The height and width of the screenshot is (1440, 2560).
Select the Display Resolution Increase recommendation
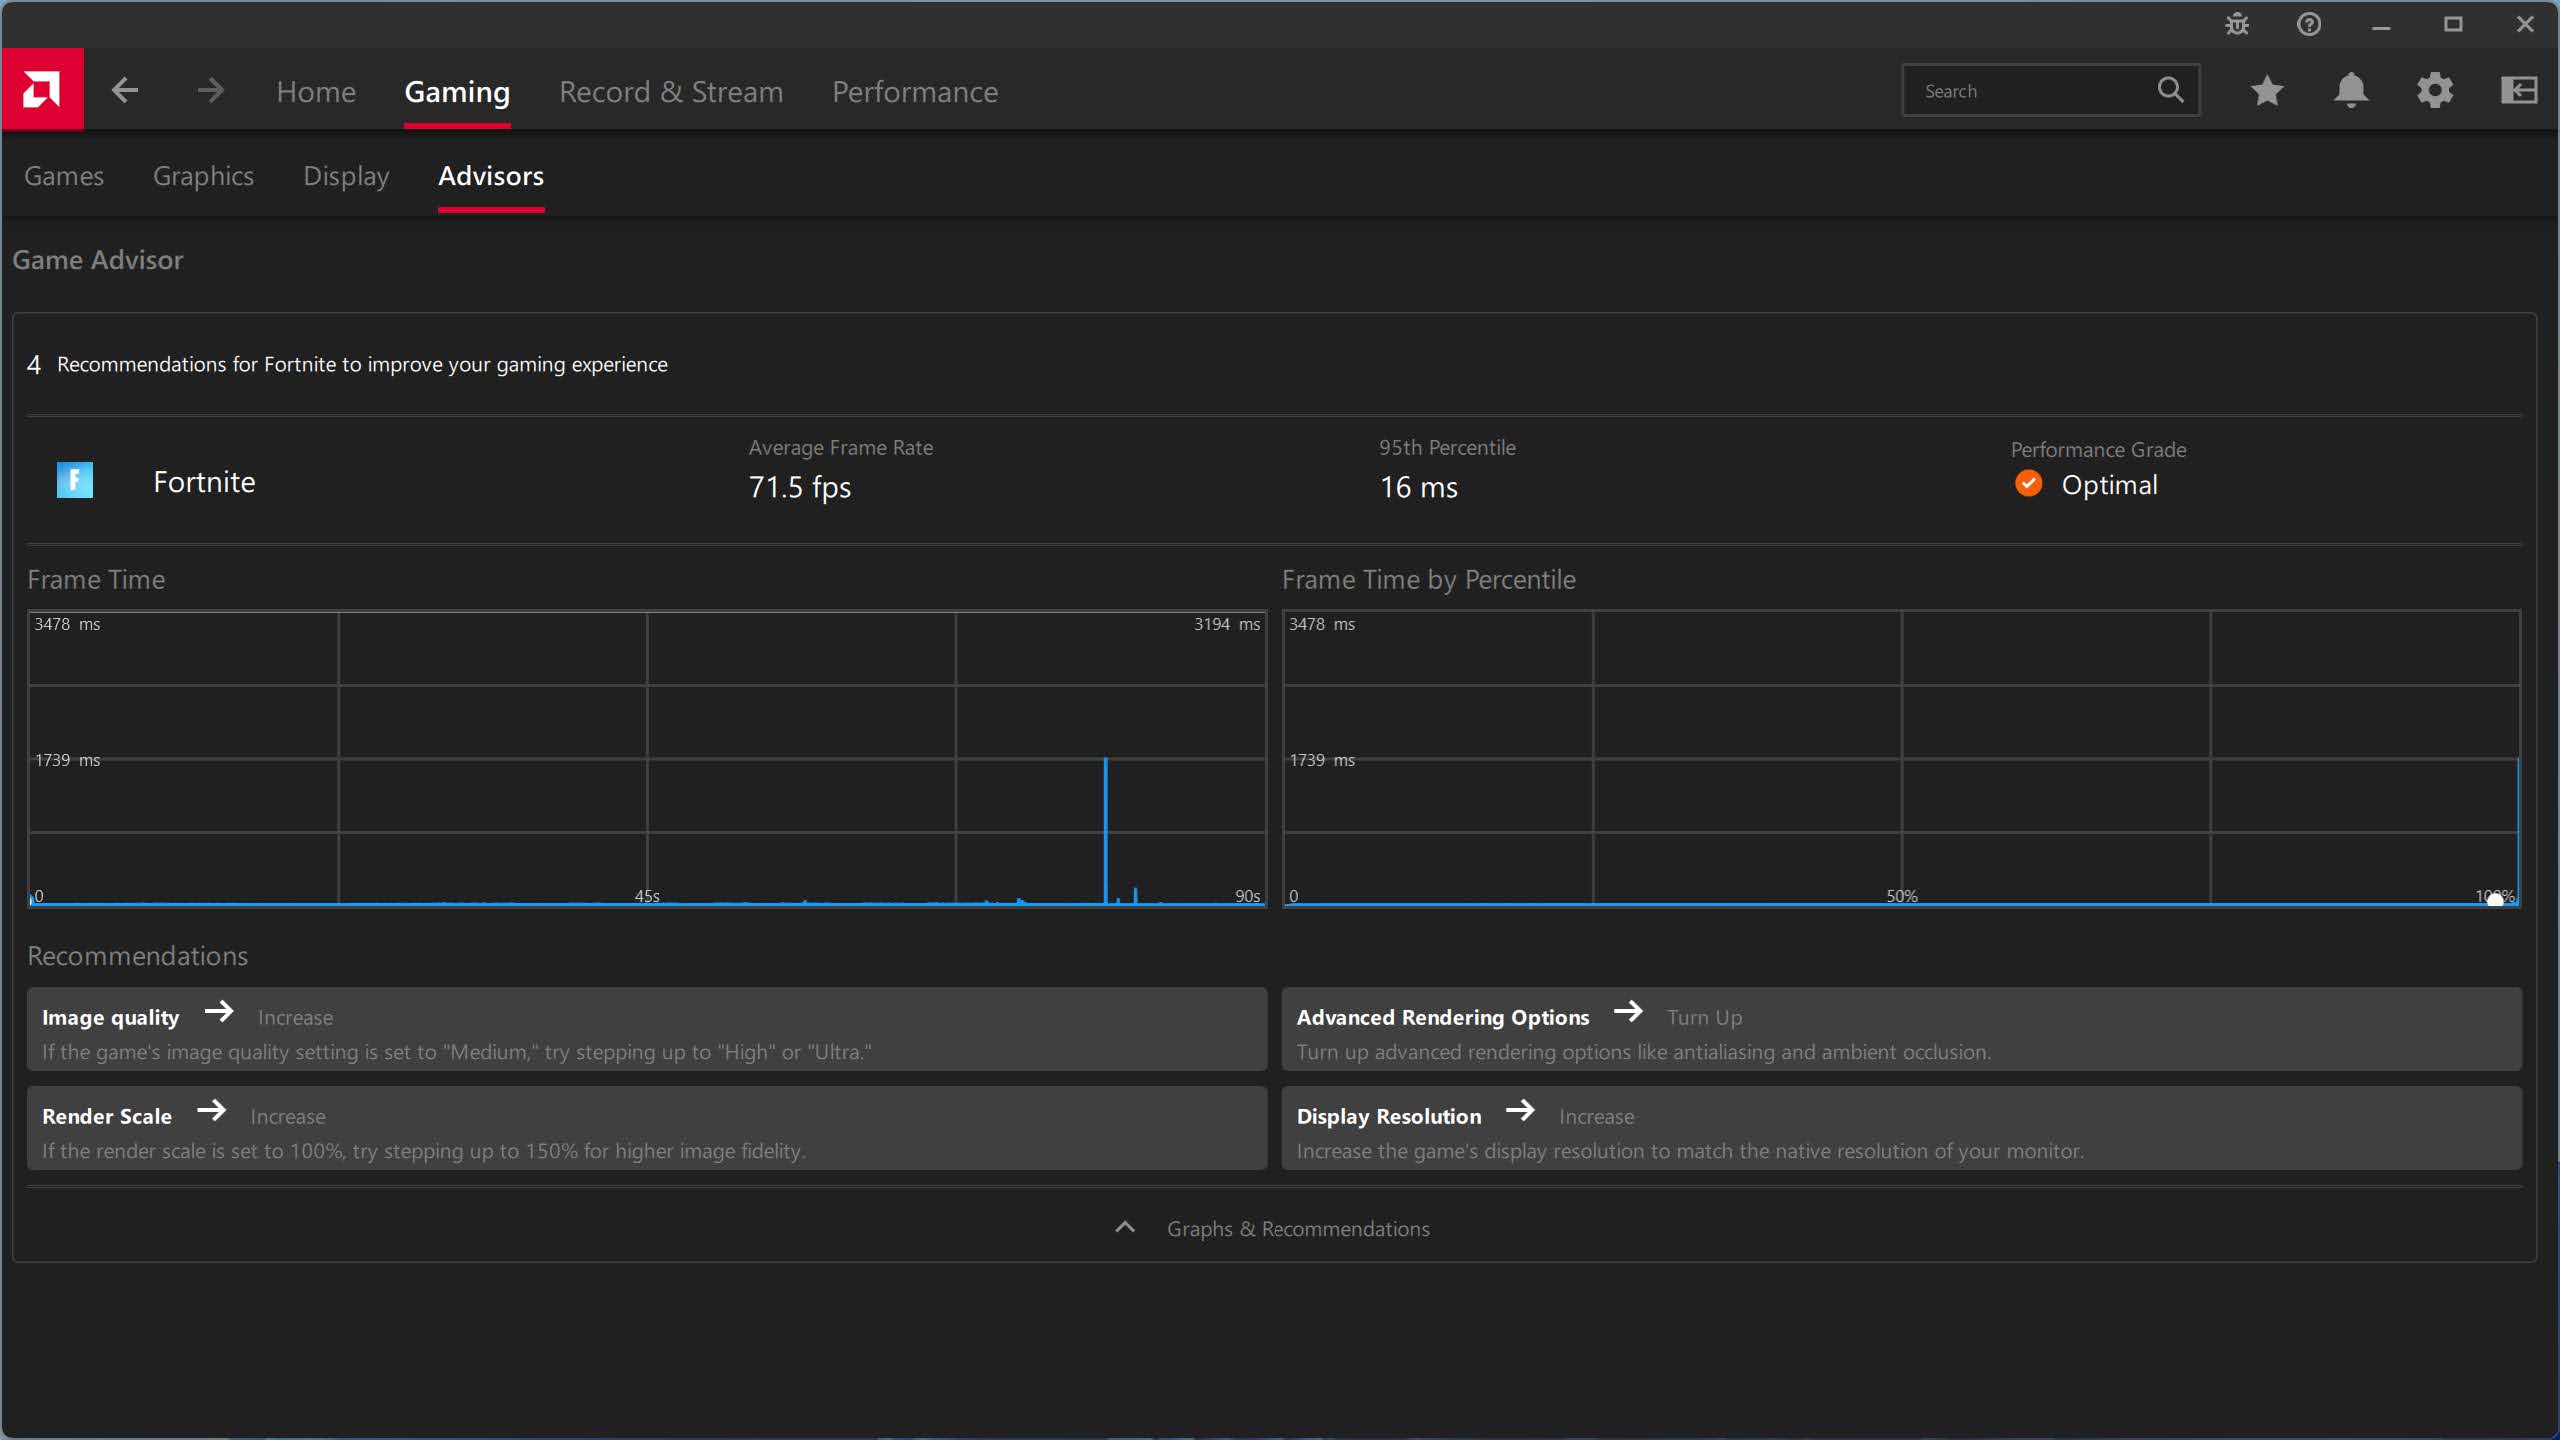tap(1903, 1128)
